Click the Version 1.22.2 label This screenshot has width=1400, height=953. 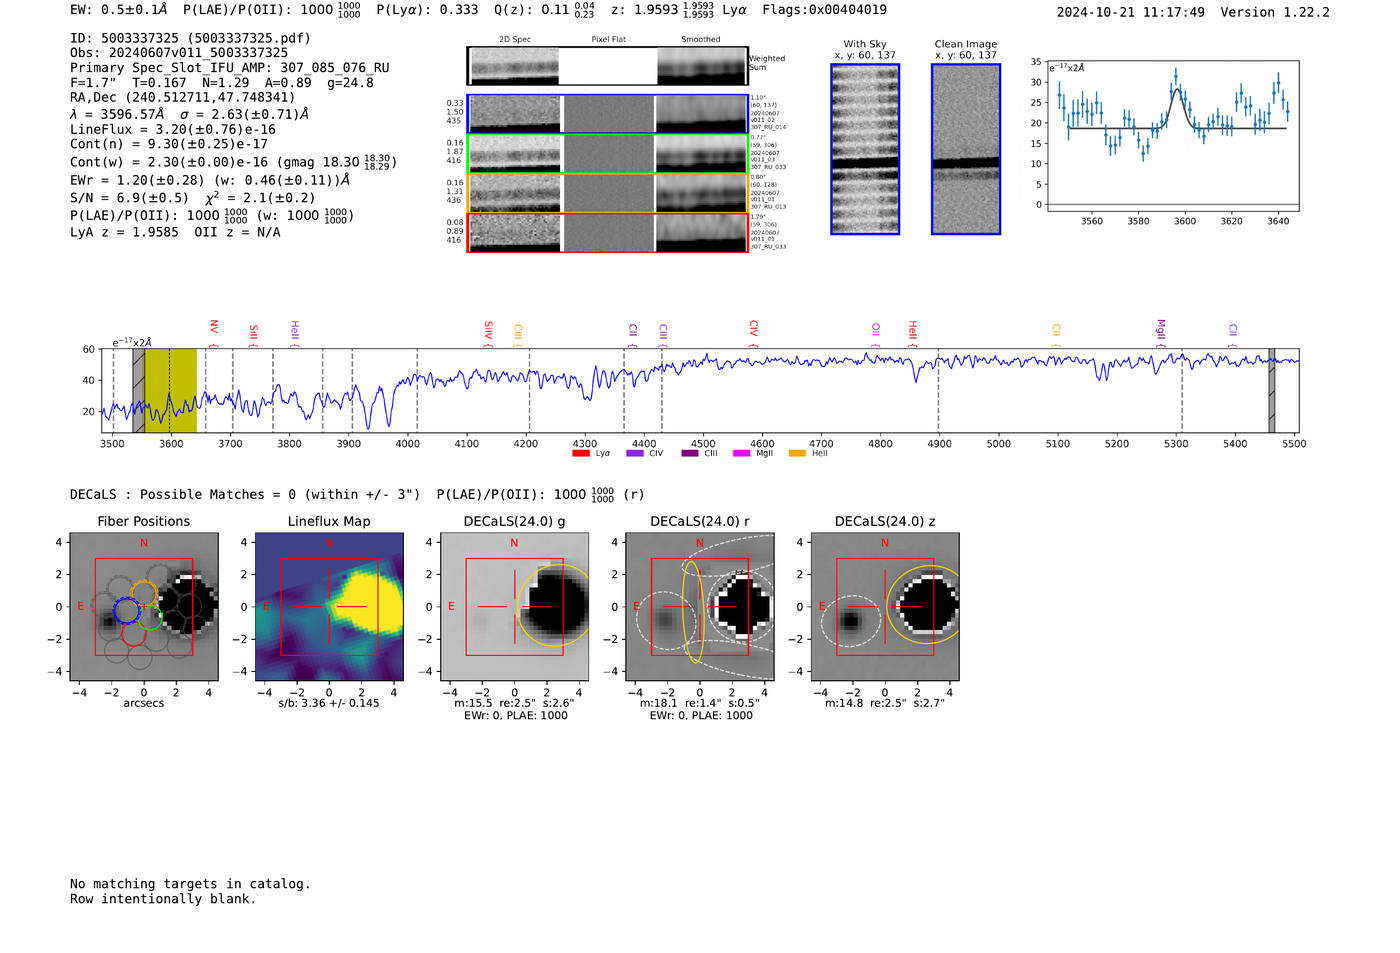[1275, 12]
